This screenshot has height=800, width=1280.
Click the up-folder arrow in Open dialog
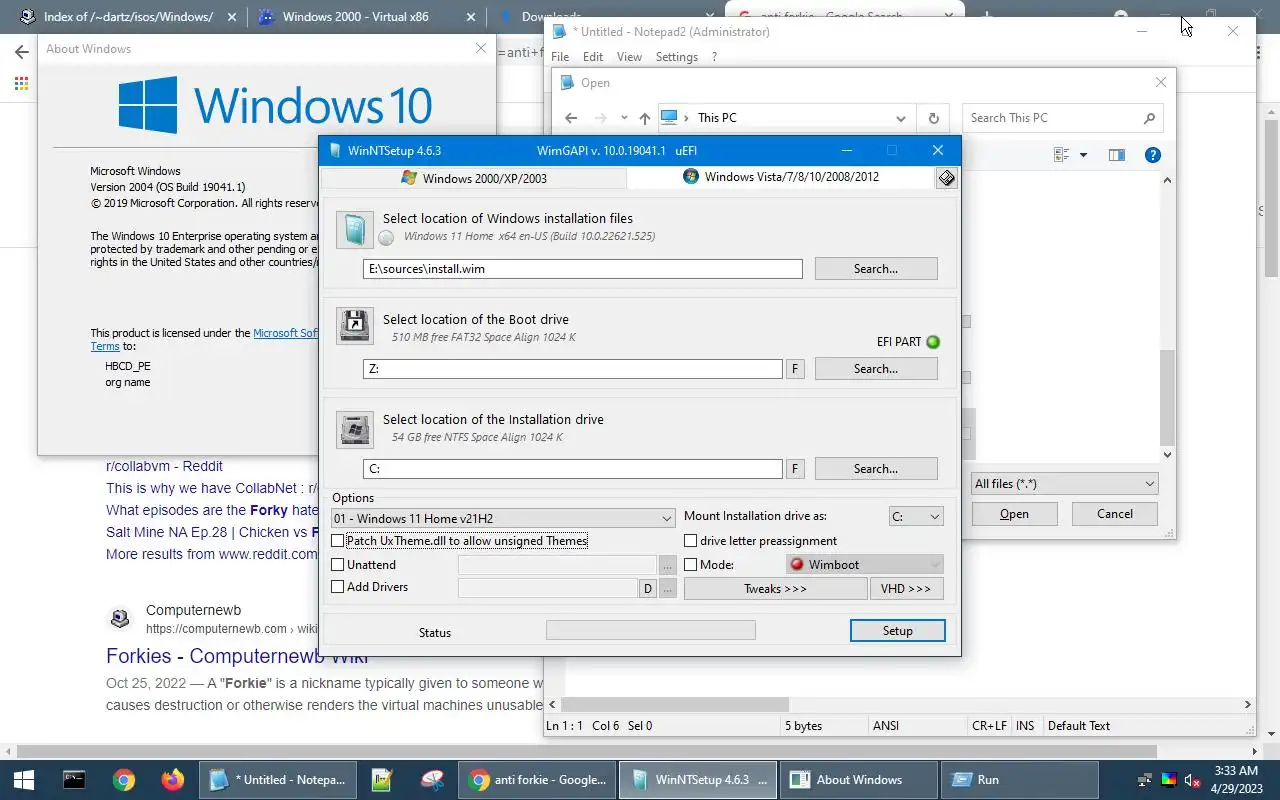pos(644,118)
